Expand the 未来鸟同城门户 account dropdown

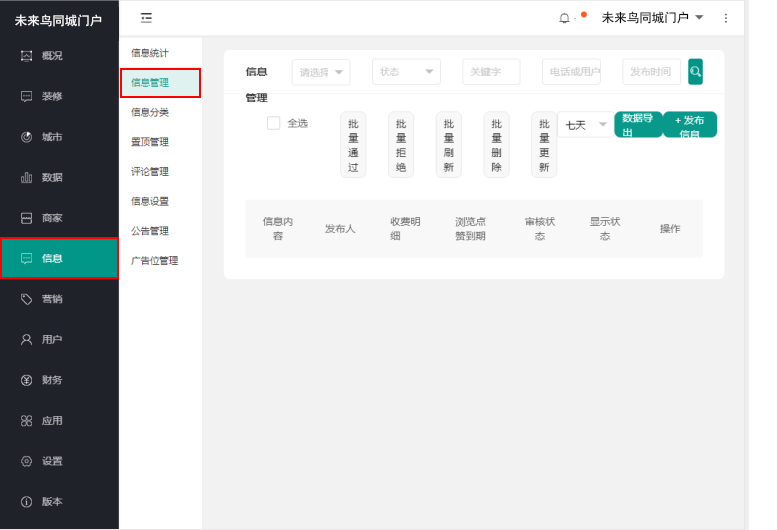pos(652,18)
